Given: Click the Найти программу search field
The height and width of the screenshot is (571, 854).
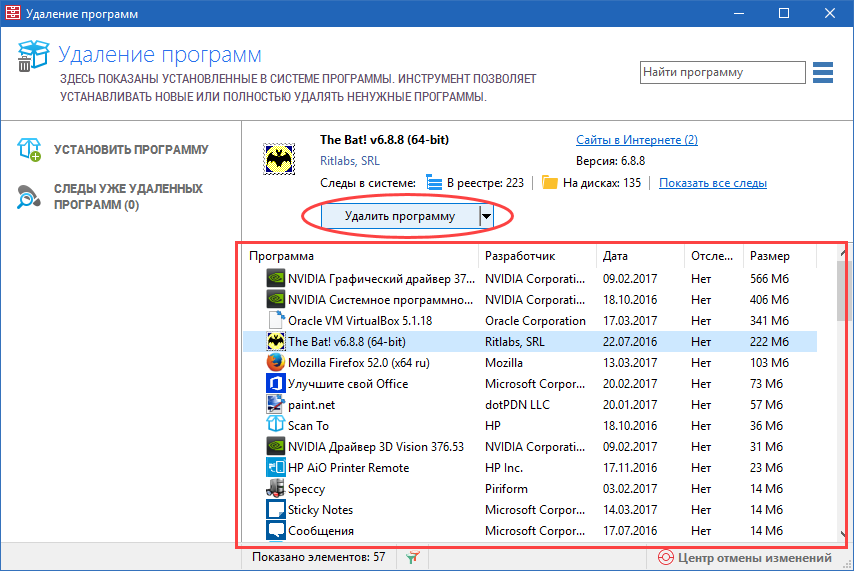Looking at the screenshot, I should click(x=722, y=72).
